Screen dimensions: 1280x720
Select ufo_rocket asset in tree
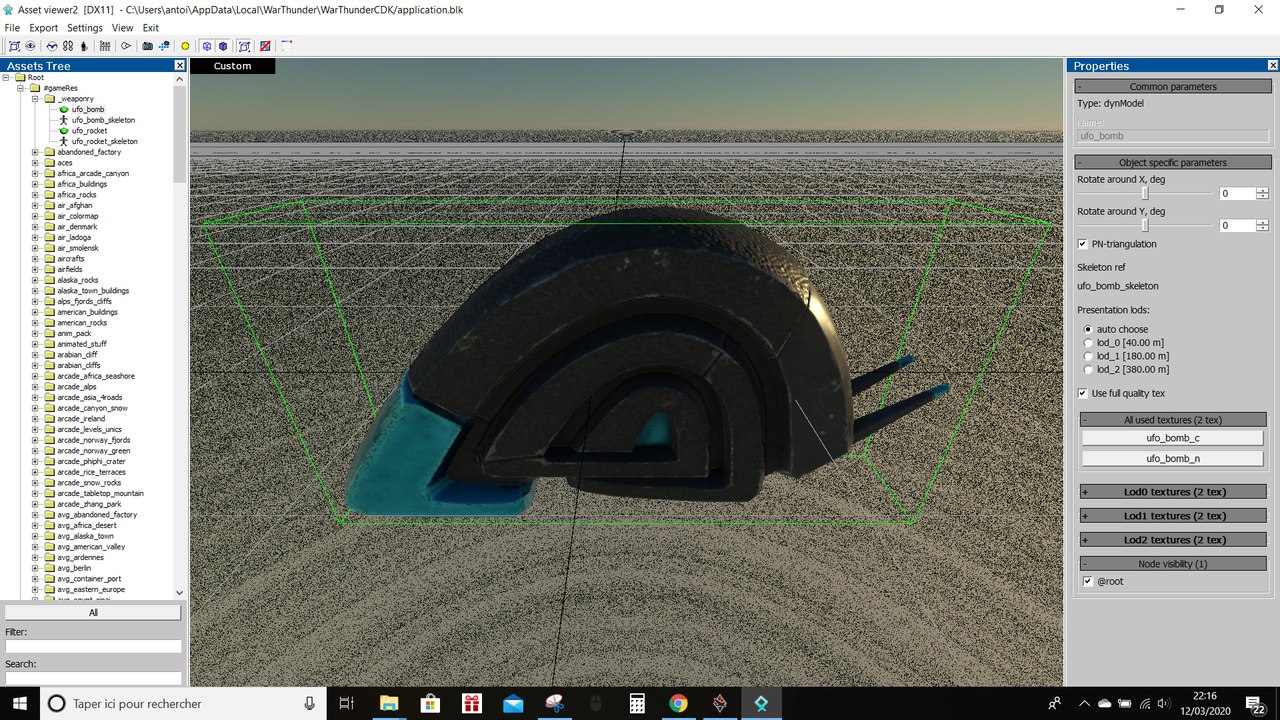(x=89, y=131)
